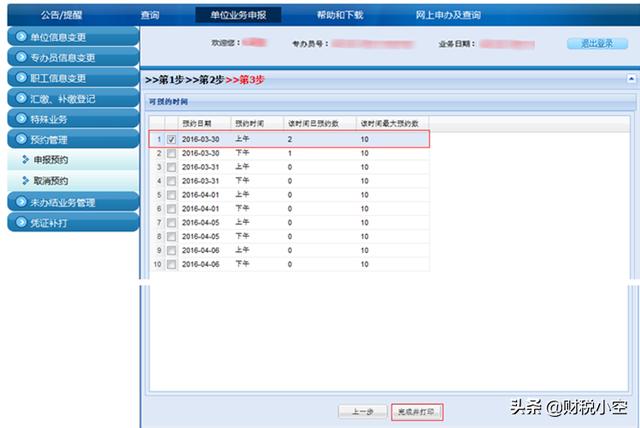Click the circle icon on 特殊业务
640x428 pixels.
pyautogui.click(x=21, y=118)
